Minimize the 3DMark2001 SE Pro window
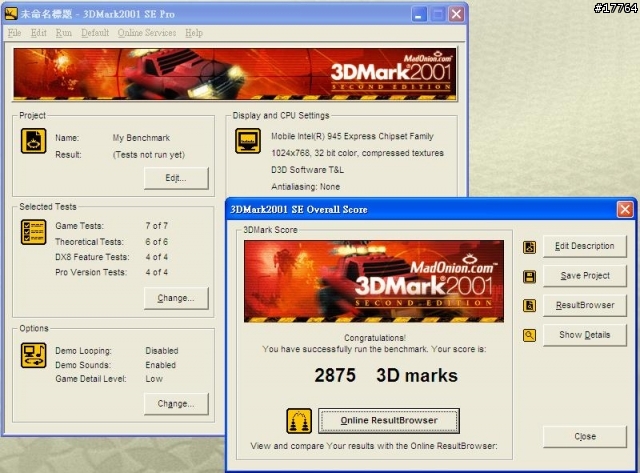This screenshot has width=640, height=473. (419, 14)
